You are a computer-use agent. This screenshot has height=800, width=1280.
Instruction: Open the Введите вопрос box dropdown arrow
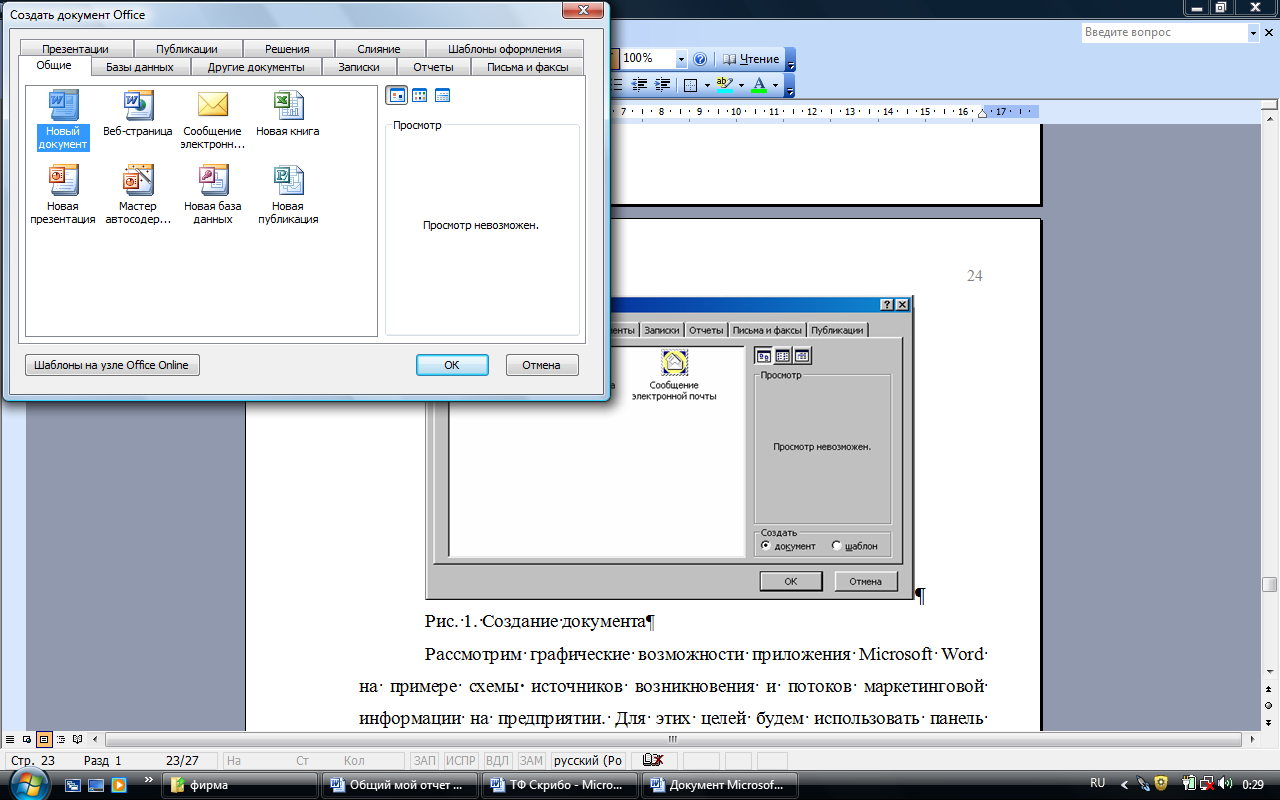tap(1253, 33)
